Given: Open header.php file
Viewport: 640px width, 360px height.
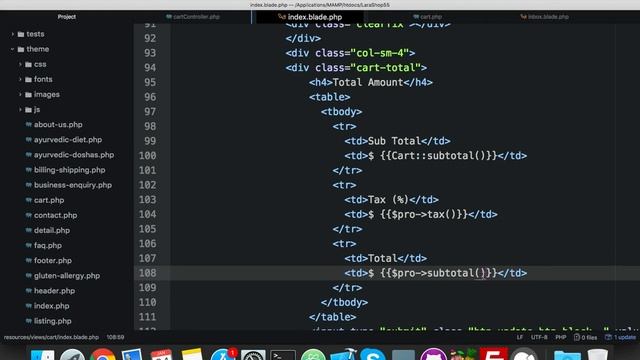Looking at the screenshot, I should [54, 291].
